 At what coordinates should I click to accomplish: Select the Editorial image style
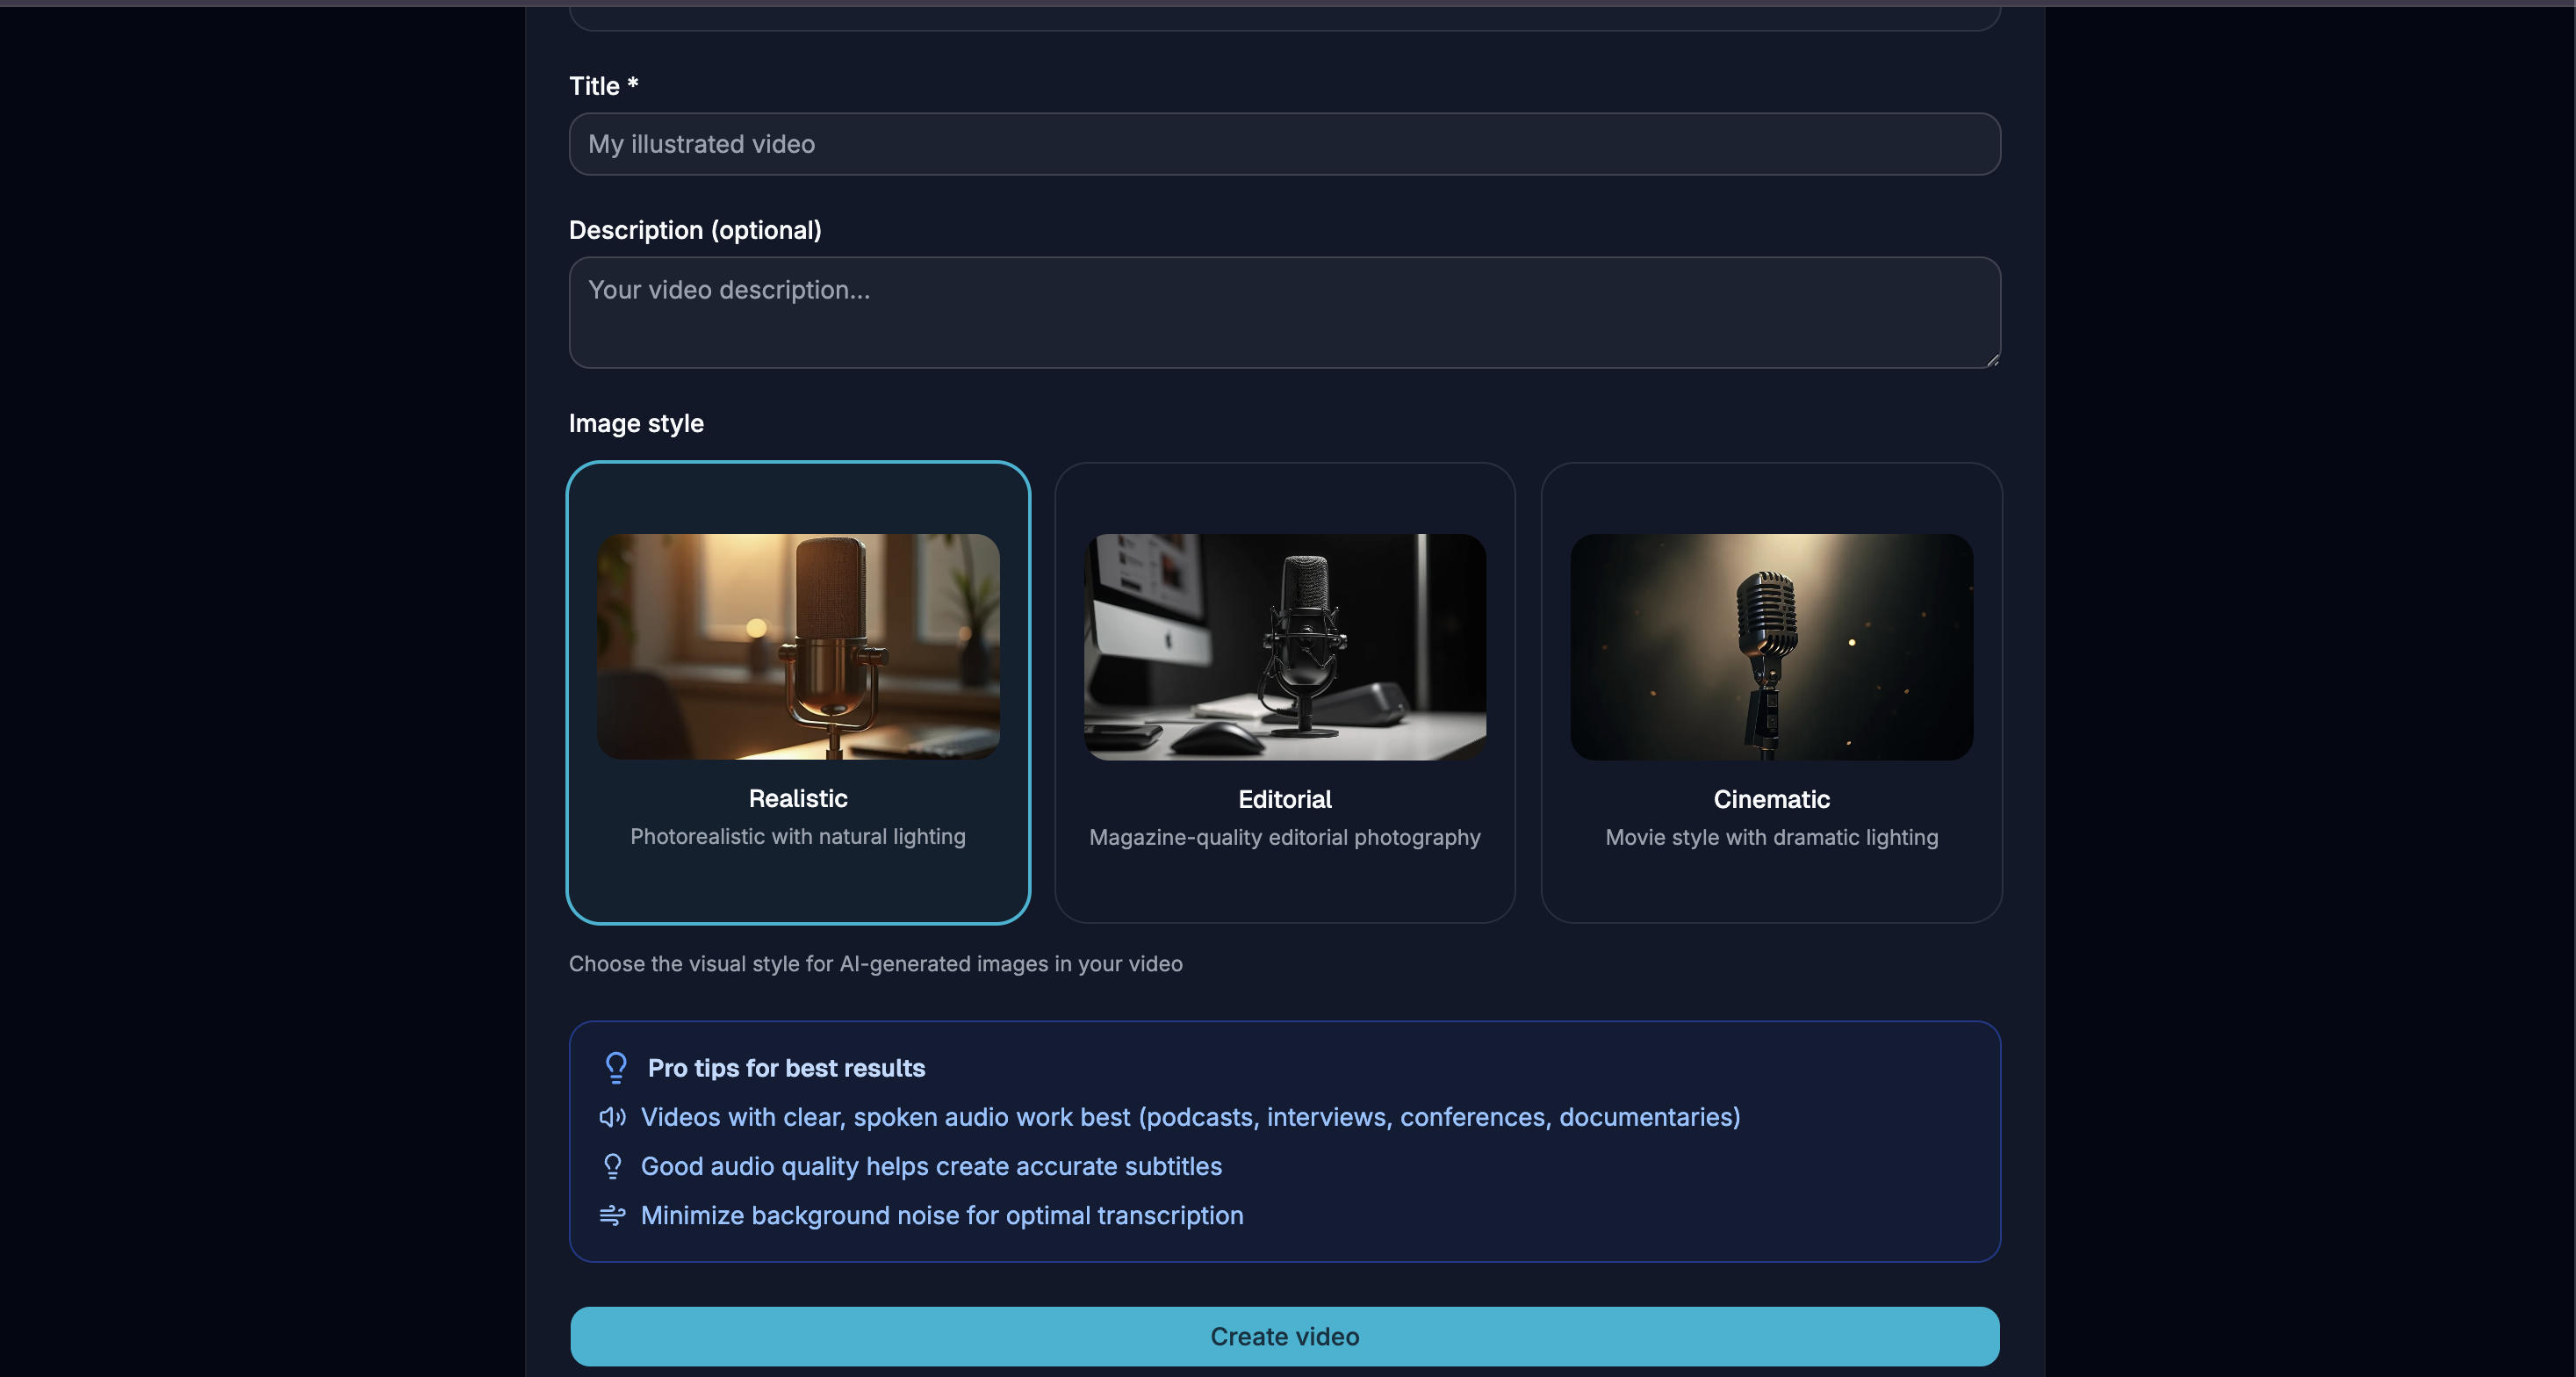click(1284, 693)
